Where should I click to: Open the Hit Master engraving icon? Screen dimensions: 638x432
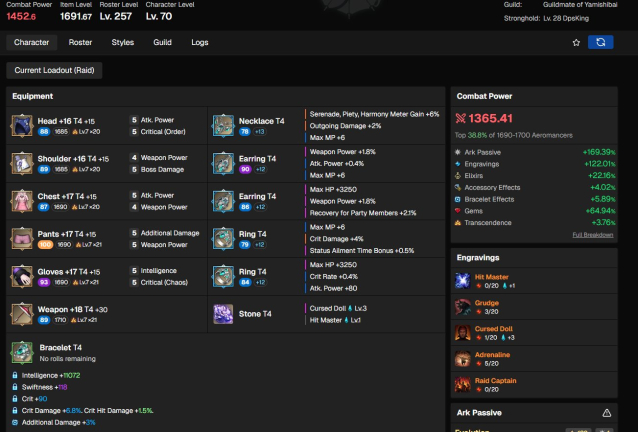click(463, 282)
